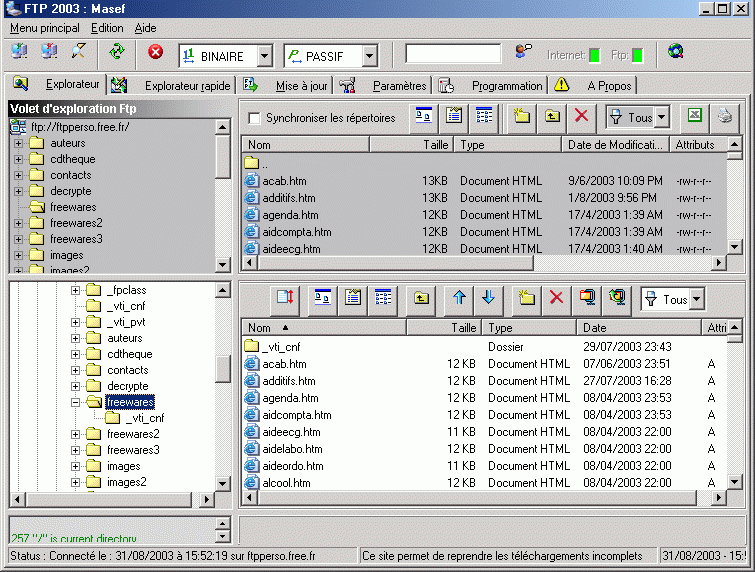This screenshot has width=755, height=572.
Task: Print the FTP file list
Action: pos(725,117)
